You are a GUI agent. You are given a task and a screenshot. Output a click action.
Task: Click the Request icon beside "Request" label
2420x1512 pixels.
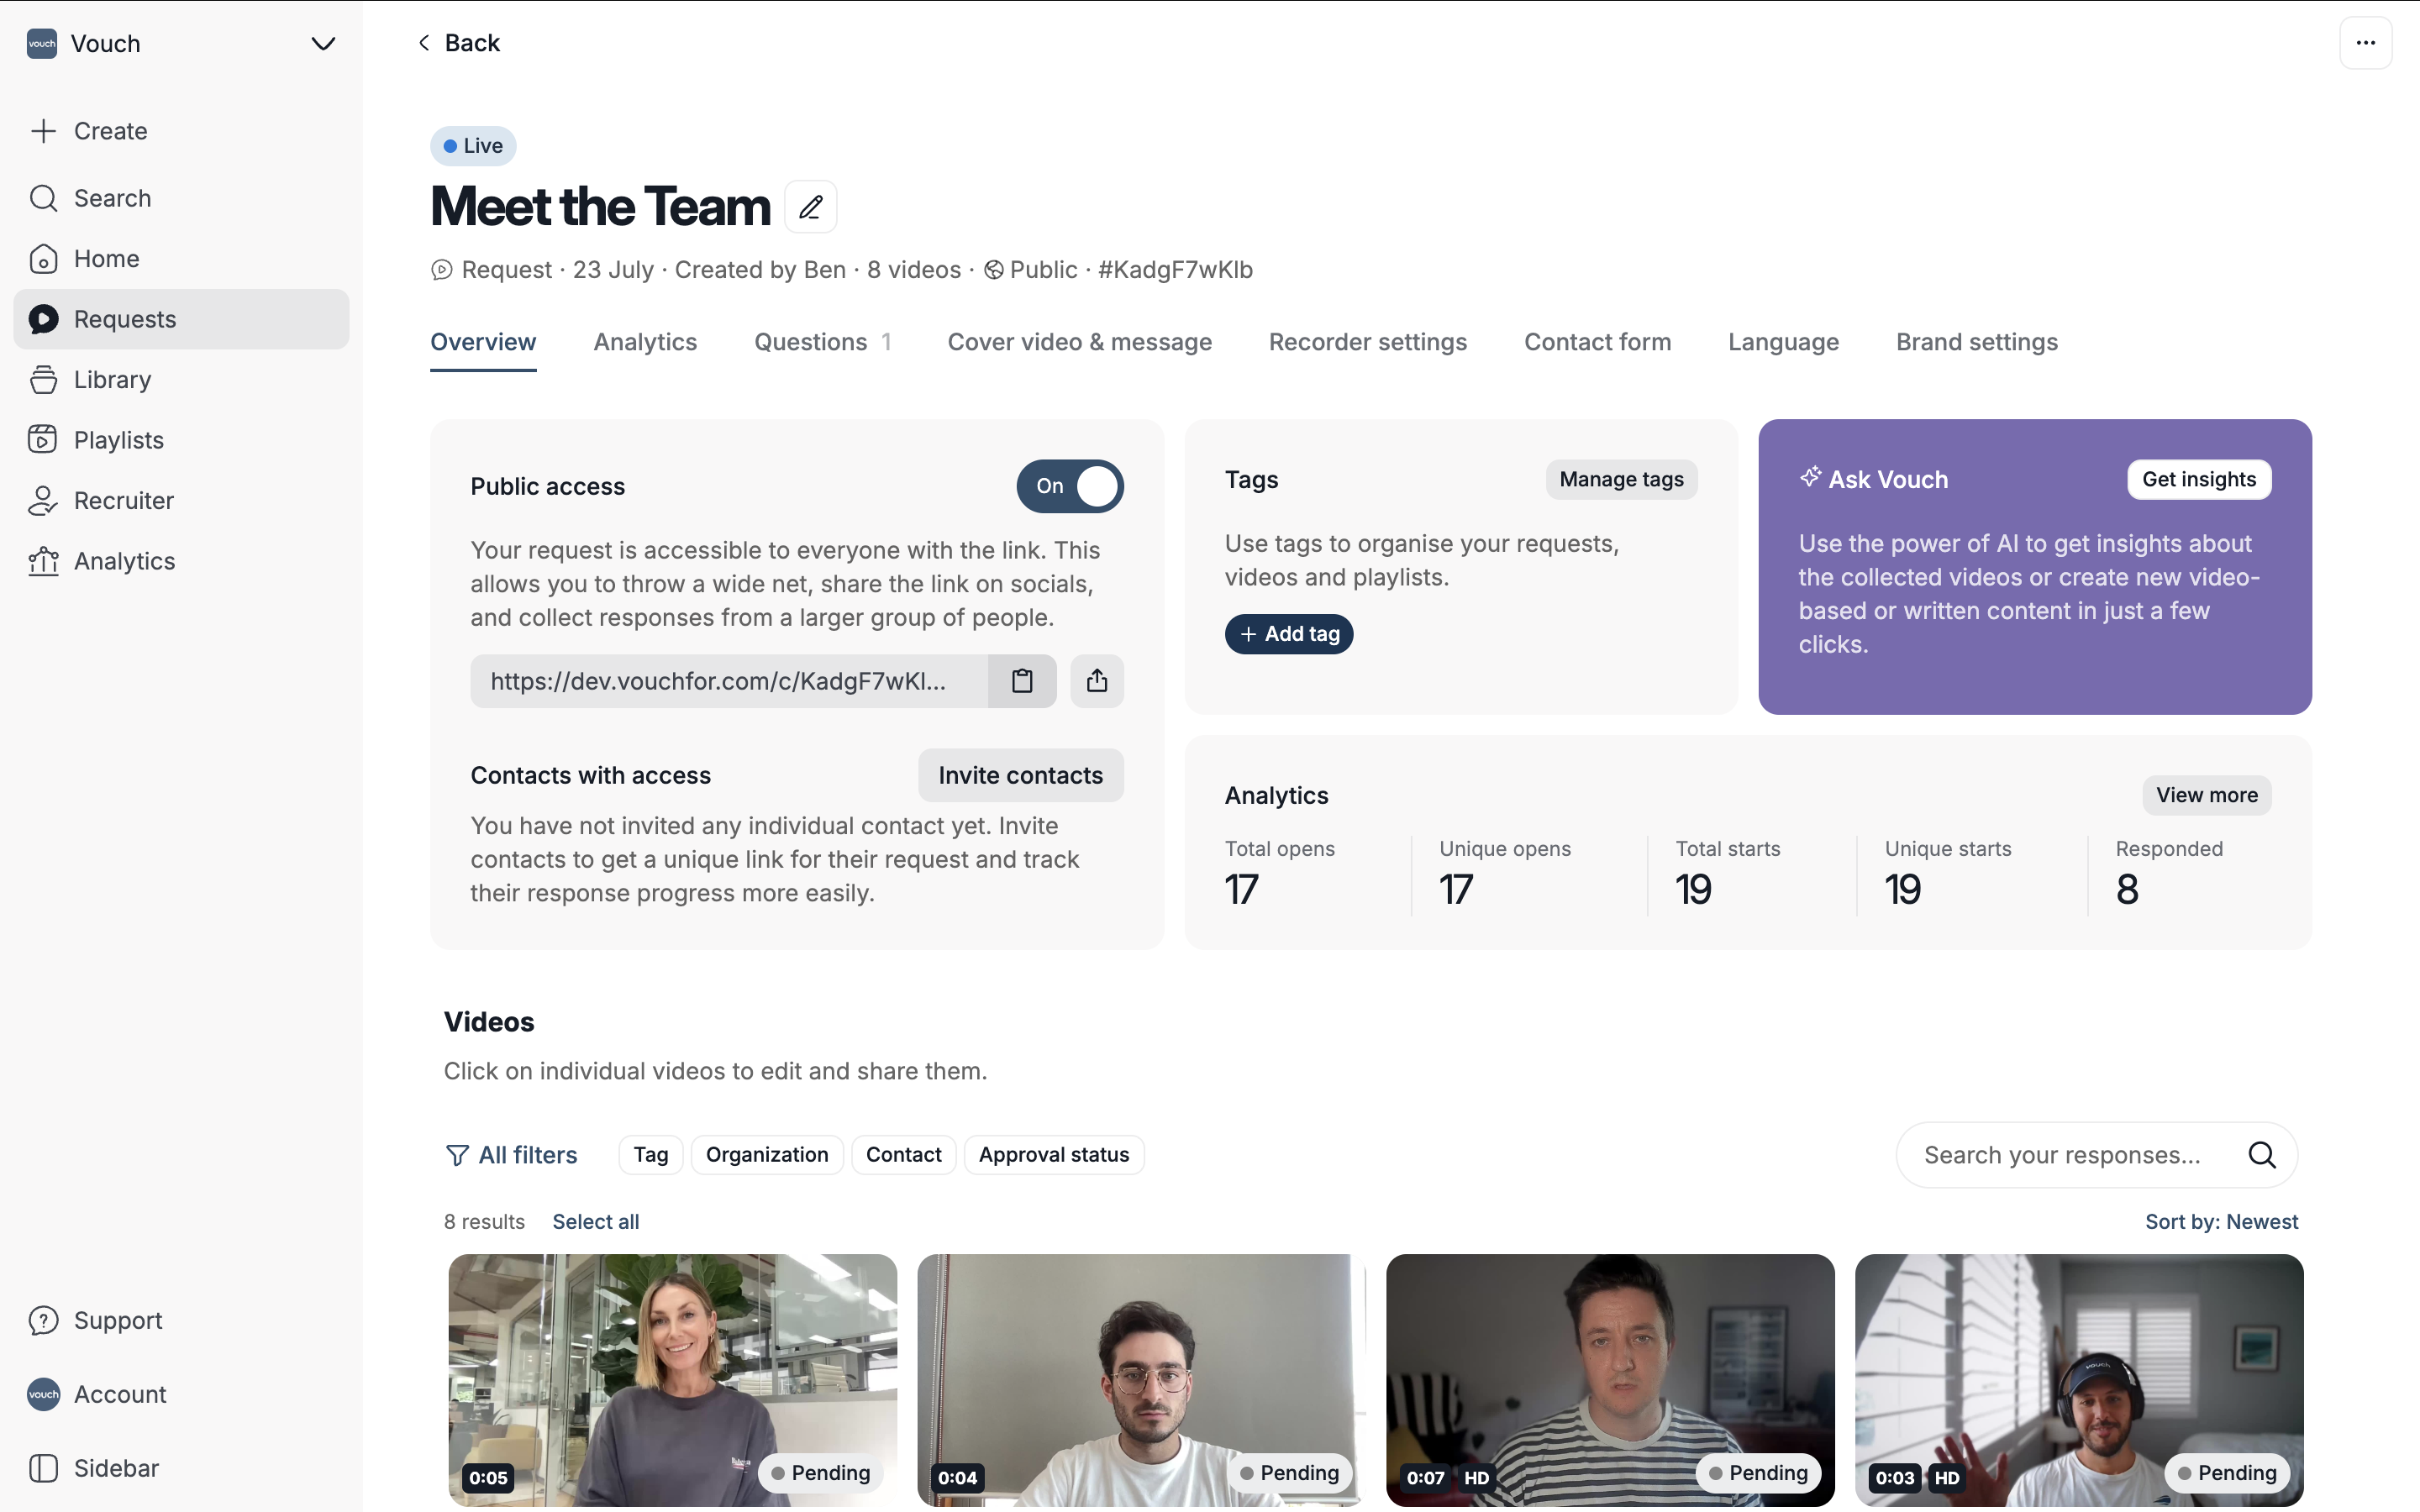(441, 270)
